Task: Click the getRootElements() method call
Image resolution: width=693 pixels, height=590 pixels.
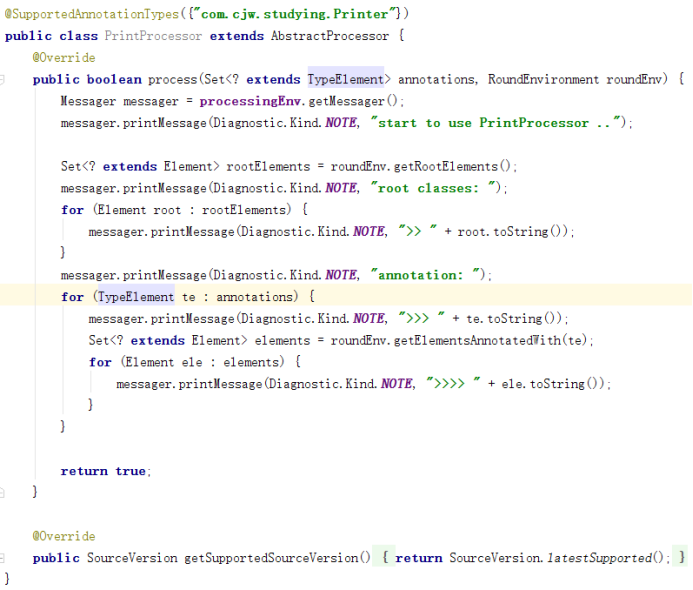Action: coord(452,167)
